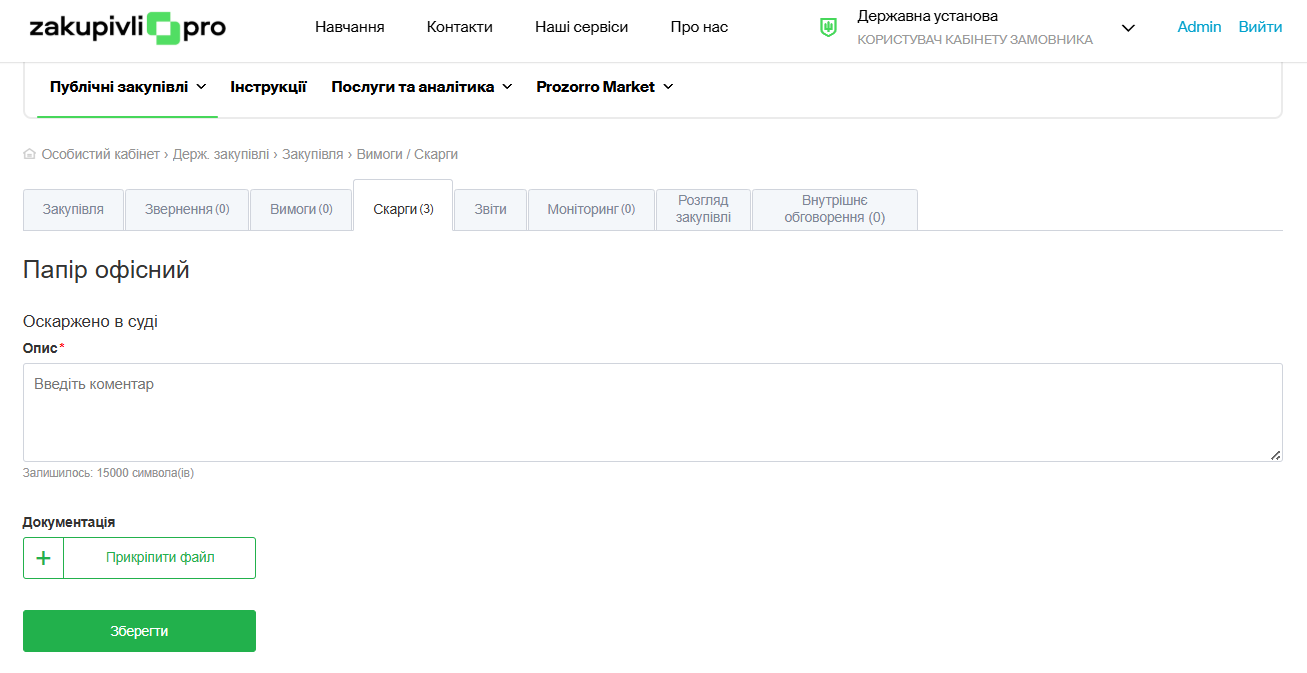Click the zakupivli.pro logo

127,27
